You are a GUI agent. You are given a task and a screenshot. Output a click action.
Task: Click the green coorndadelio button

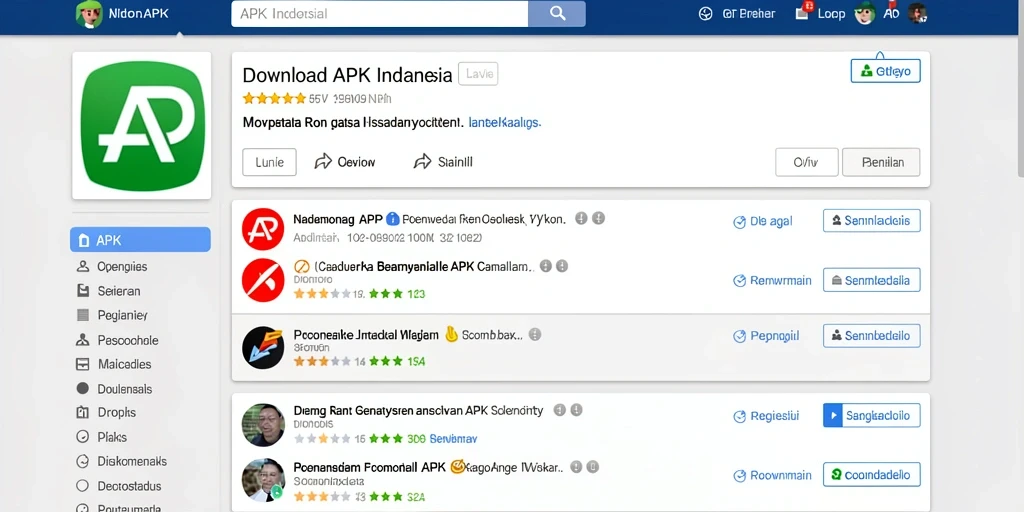tap(871, 475)
